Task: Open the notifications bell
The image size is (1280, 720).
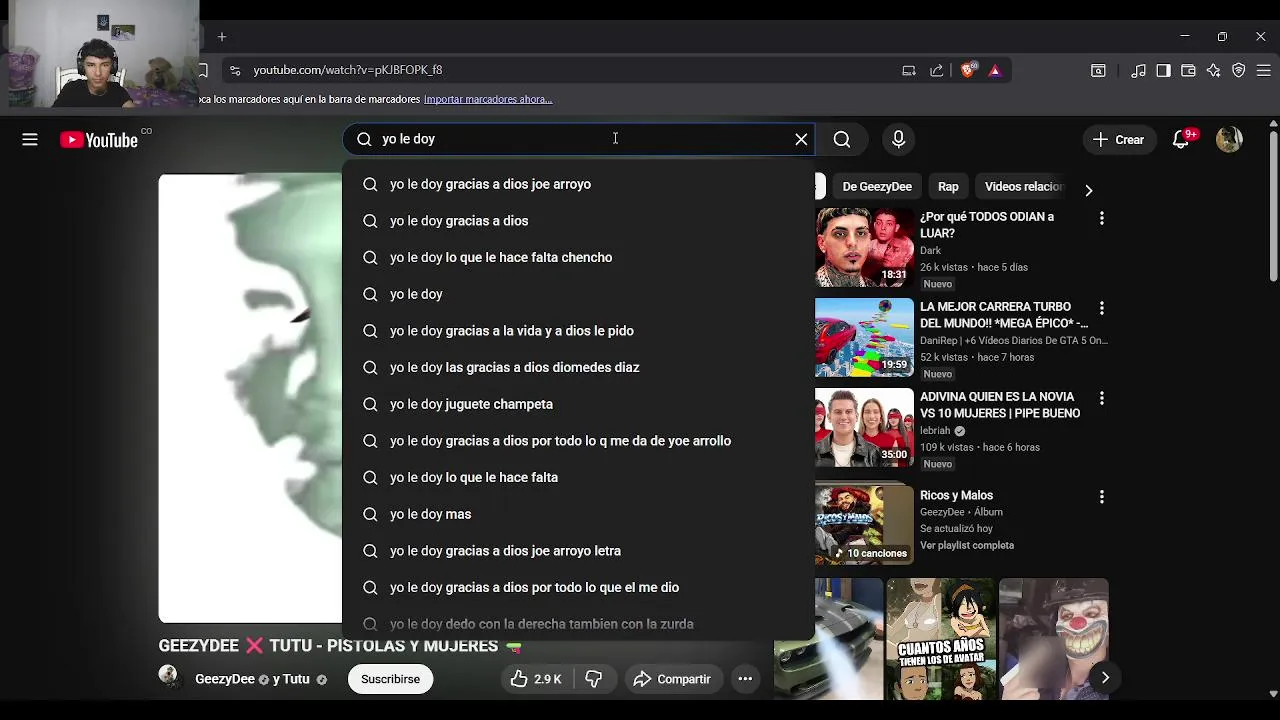Action: (1181, 139)
